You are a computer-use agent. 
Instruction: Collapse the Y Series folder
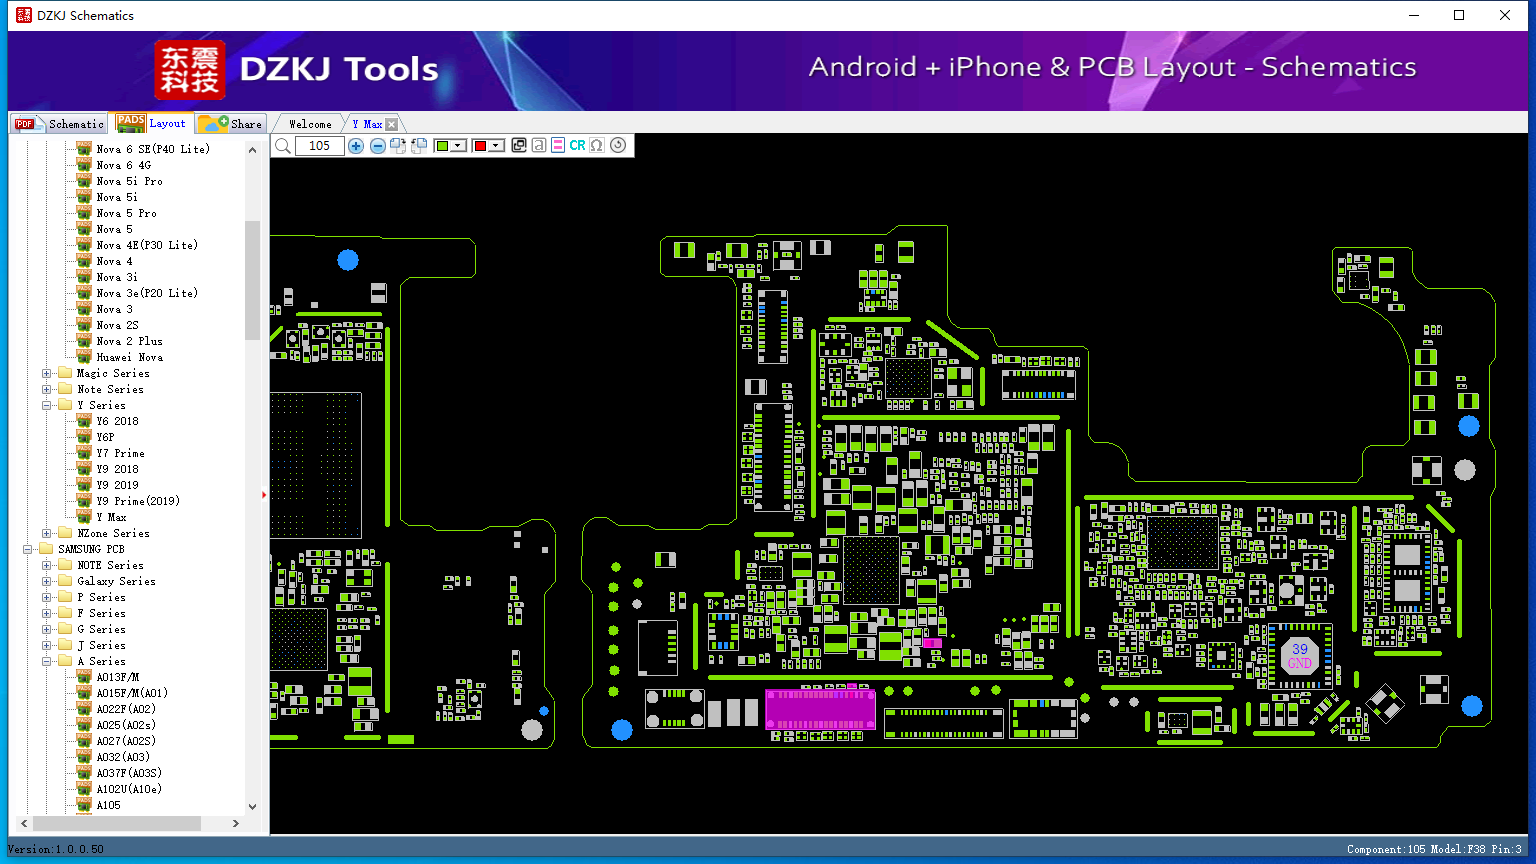(47, 405)
